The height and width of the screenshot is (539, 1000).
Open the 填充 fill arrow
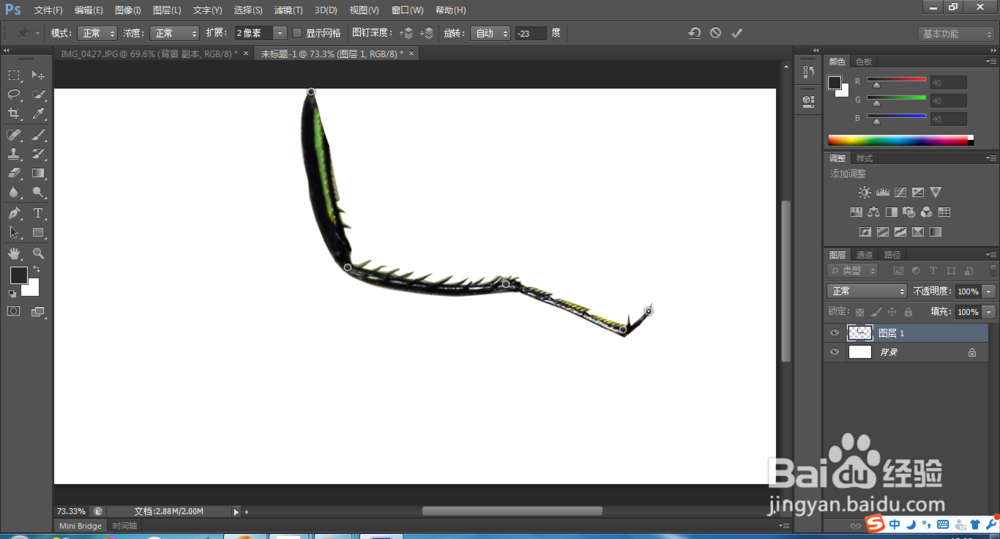coord(989,312)
